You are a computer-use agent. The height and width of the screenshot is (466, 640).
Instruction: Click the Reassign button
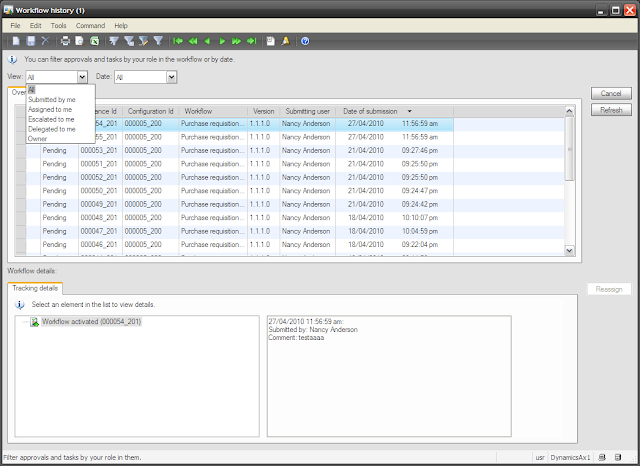pos(609,289)
